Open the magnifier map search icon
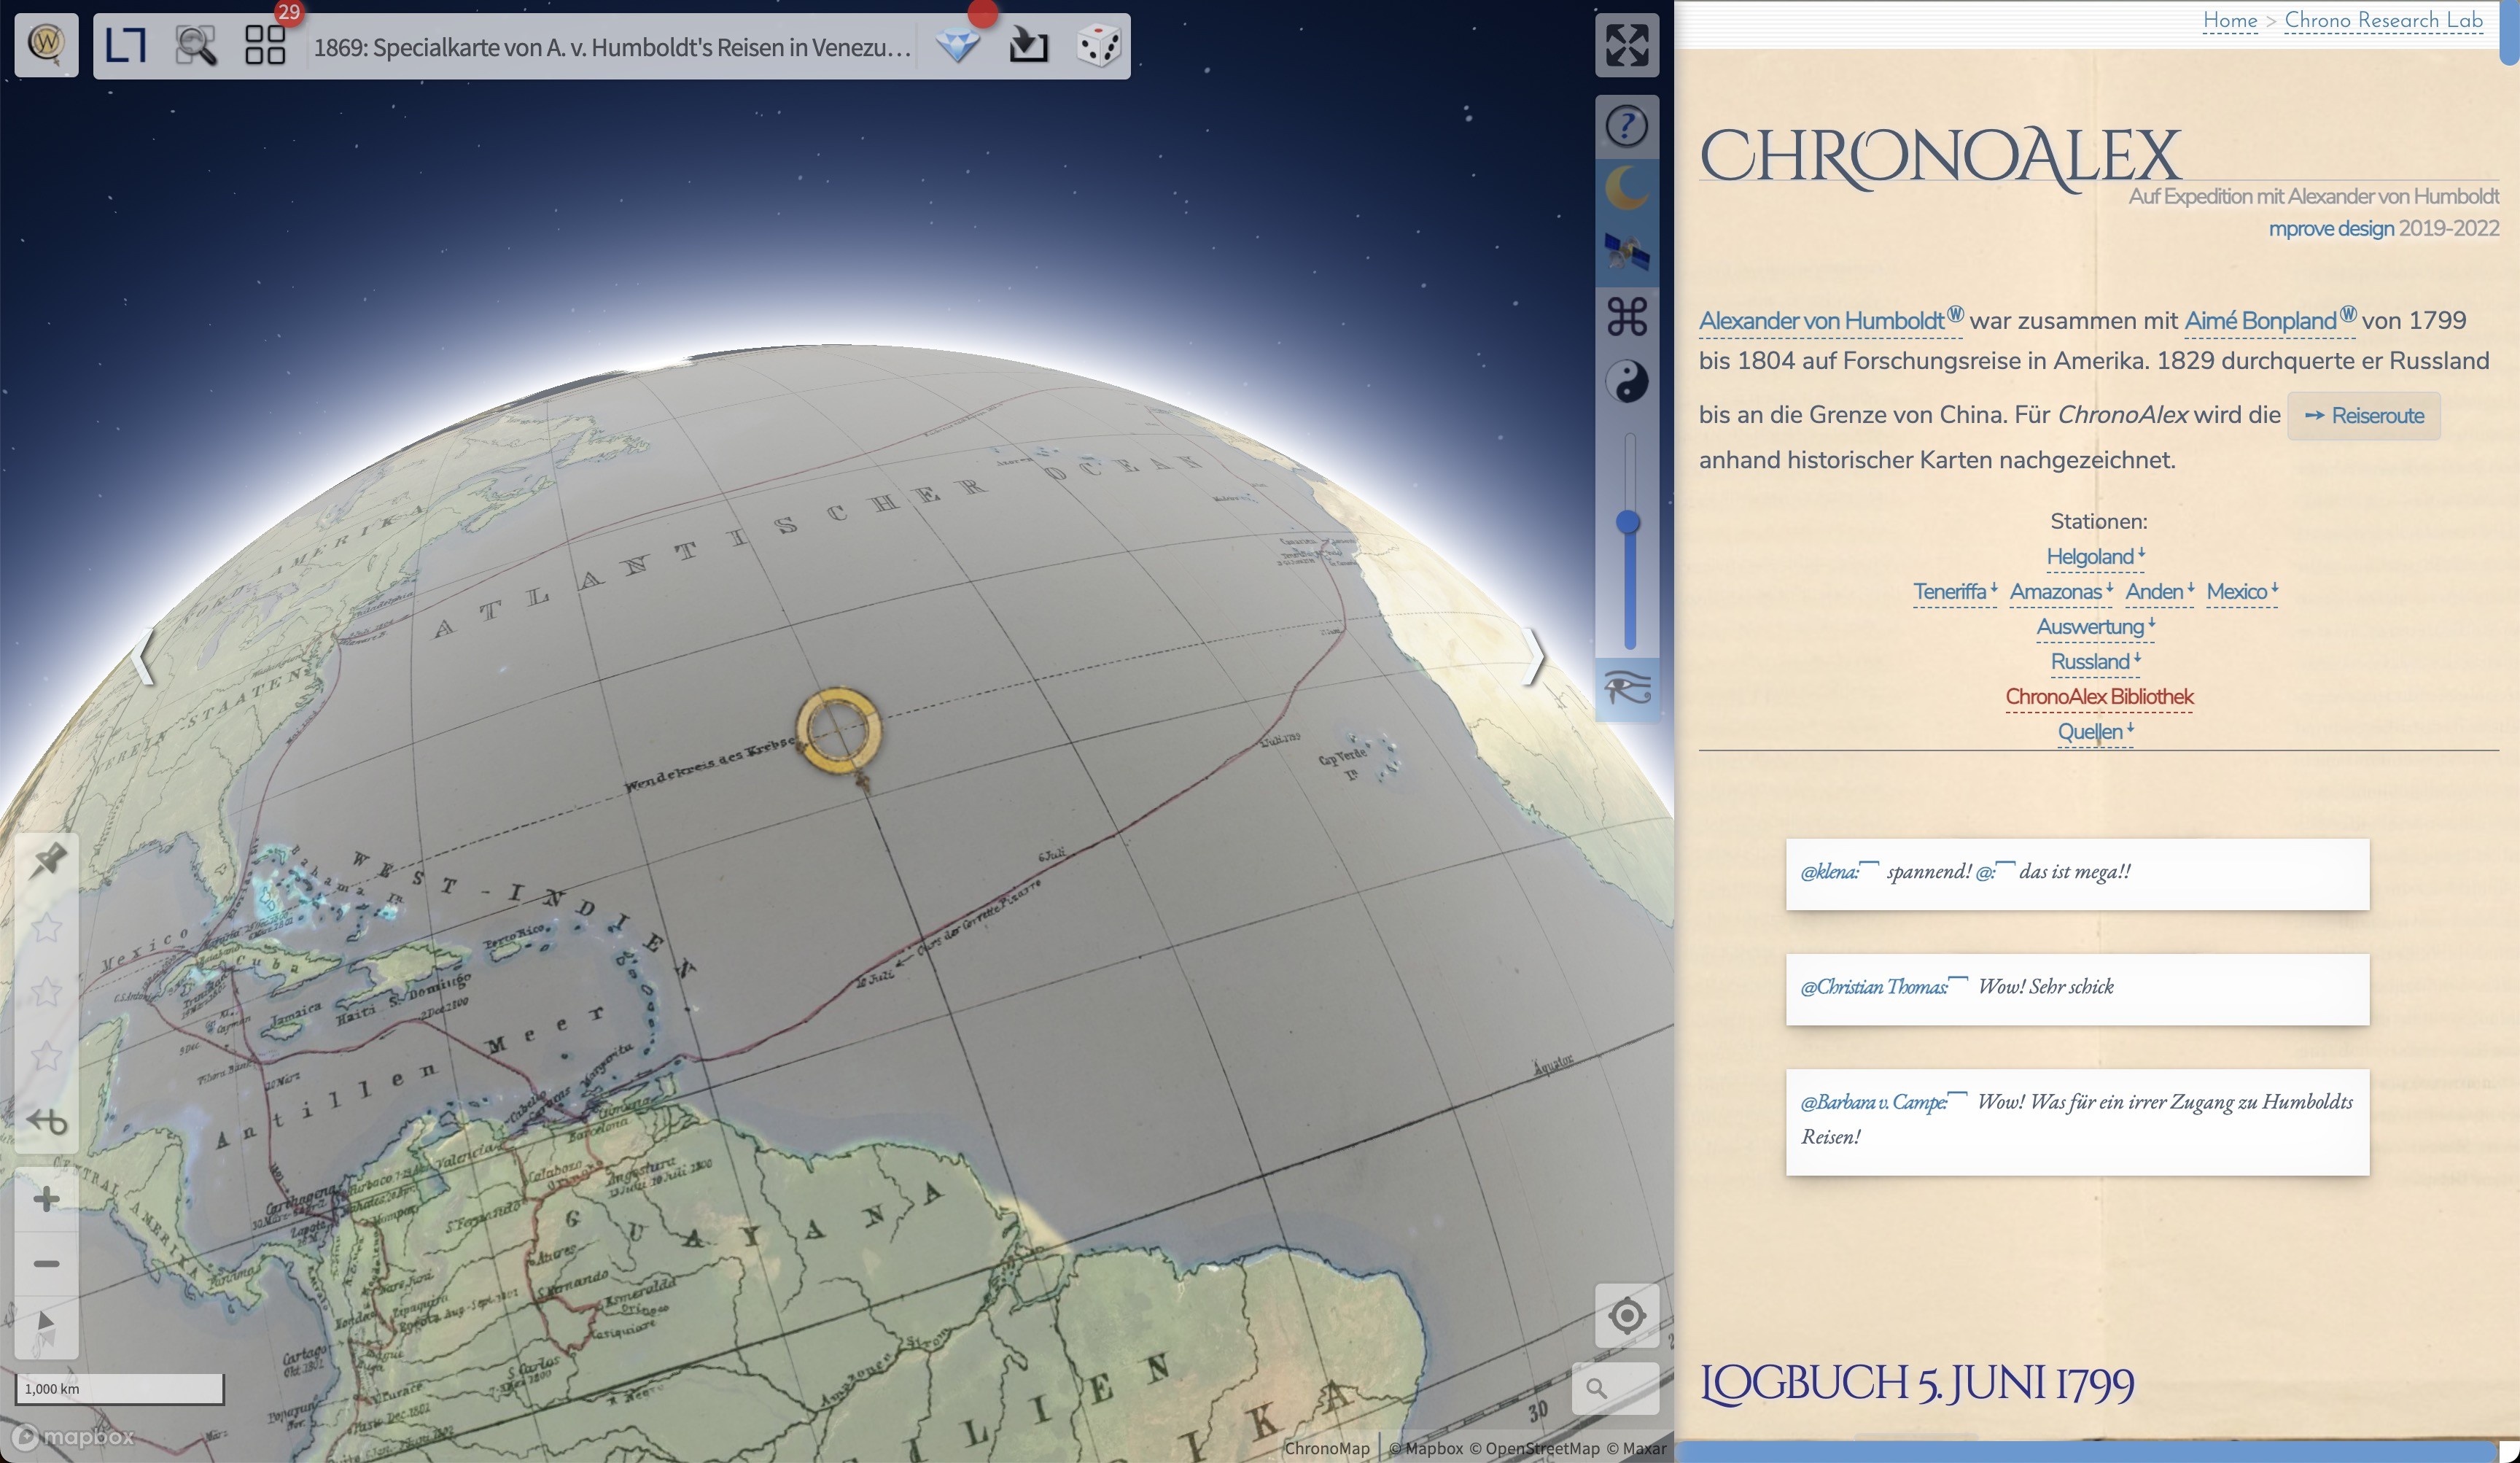This screenshot has height=1463, width=2520. (x=195, y=46)
